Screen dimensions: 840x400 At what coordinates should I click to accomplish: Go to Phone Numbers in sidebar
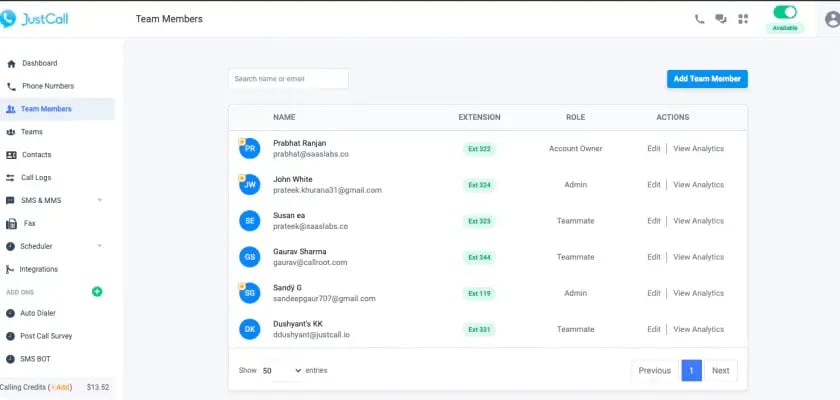47,86
